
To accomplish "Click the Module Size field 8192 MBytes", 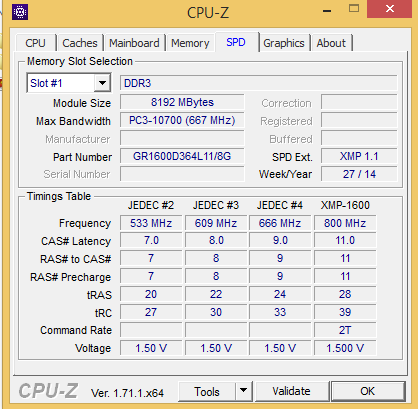I will tap(182, 102).
